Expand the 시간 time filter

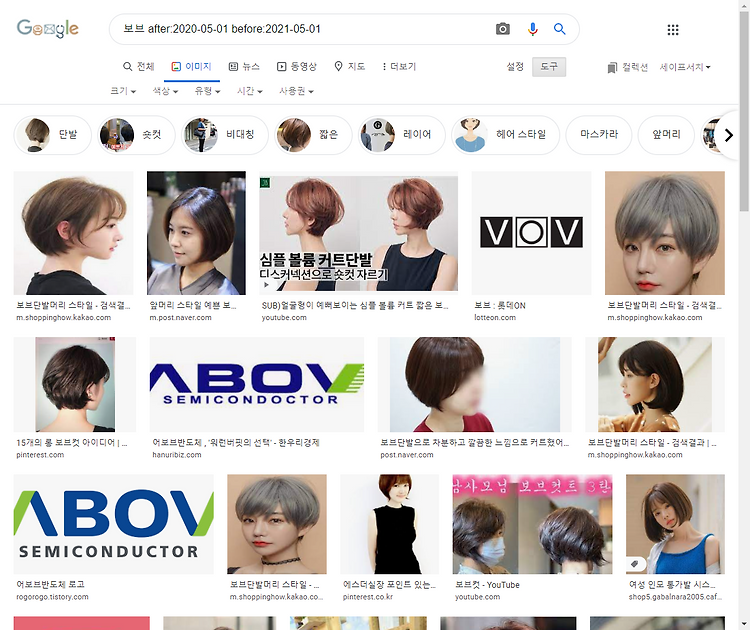click(250, 91)
